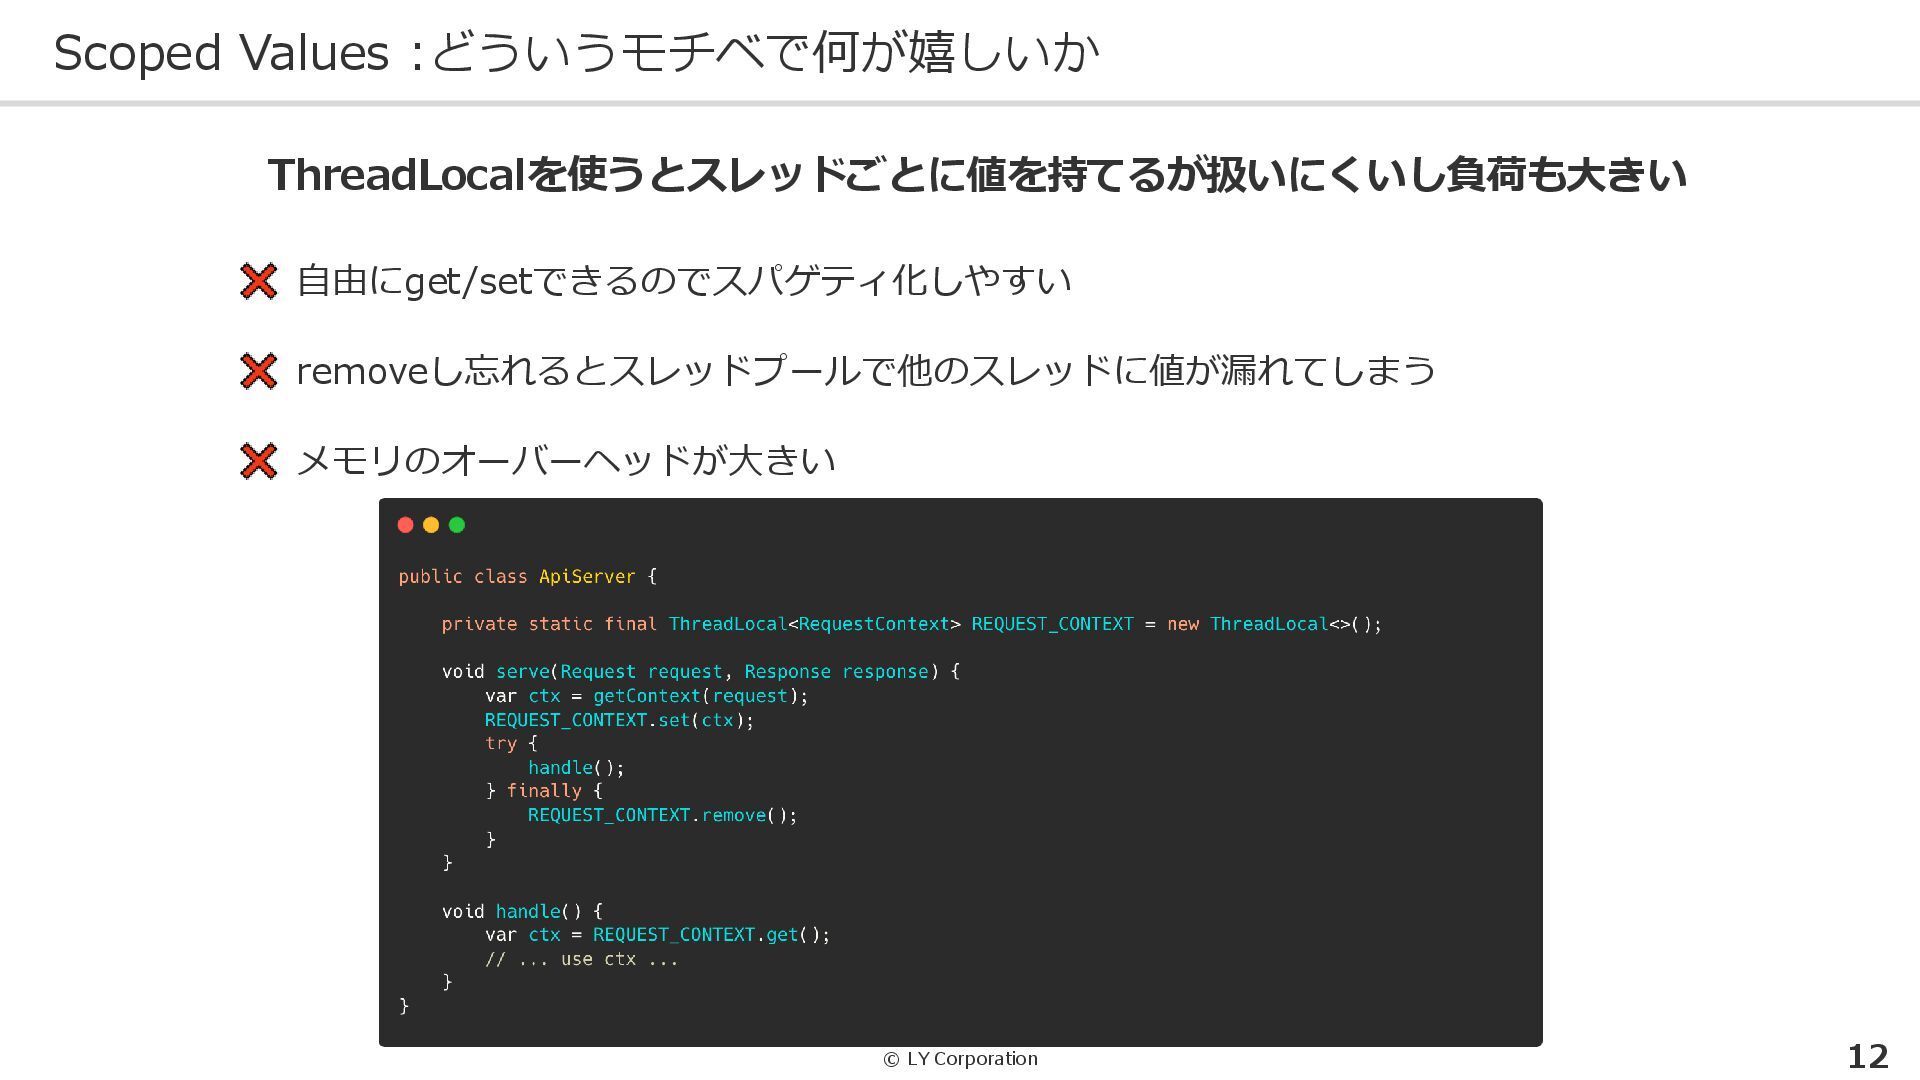Screen dimensions: 1920x1080
Task: Click the red X beside the get/set bullet
Action: click(259, 281)
